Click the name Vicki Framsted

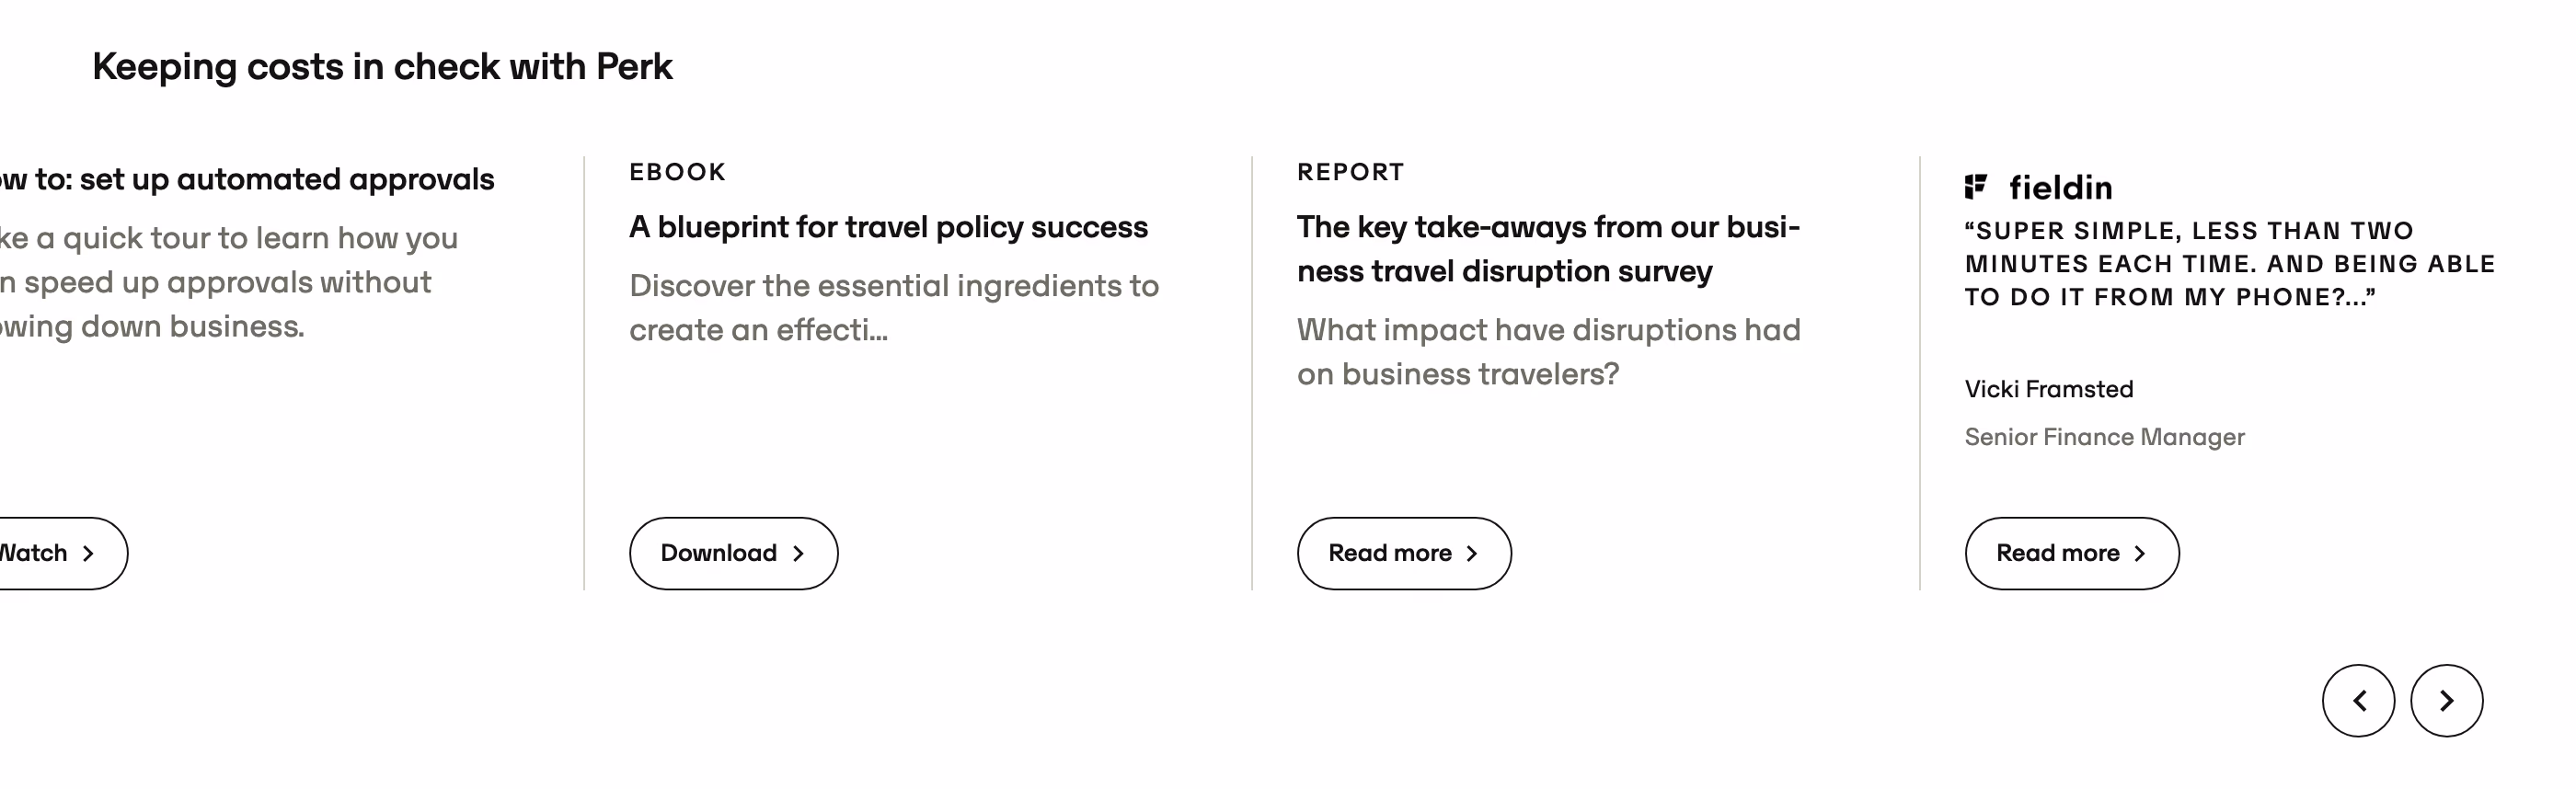click(x=2049, y=389)
